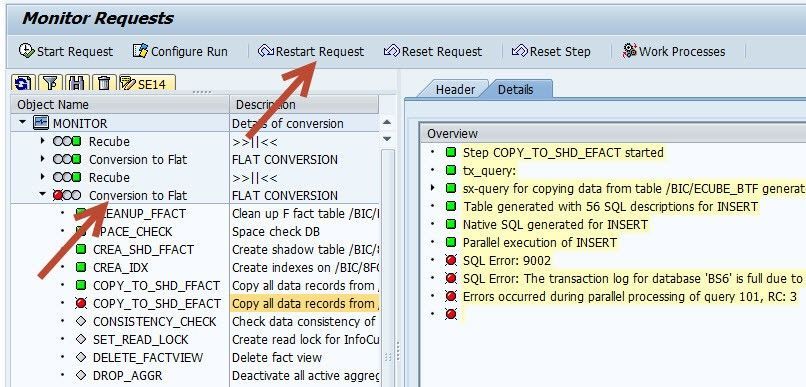This screenshot has height=387, width=806.
Task: Select the CREA_SHD_FFACT step
Action: pyautogui.click(x=143, y=250)
